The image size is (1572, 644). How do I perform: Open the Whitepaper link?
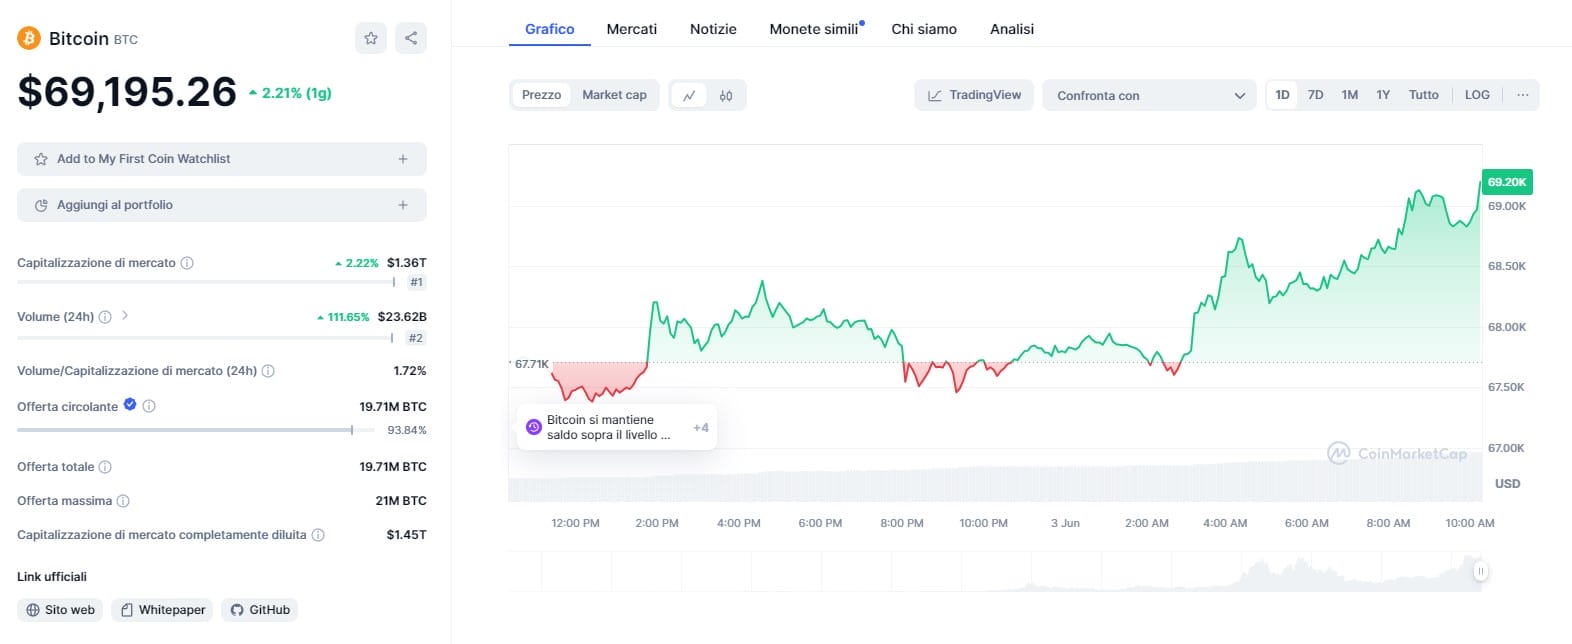coord(162,610)
